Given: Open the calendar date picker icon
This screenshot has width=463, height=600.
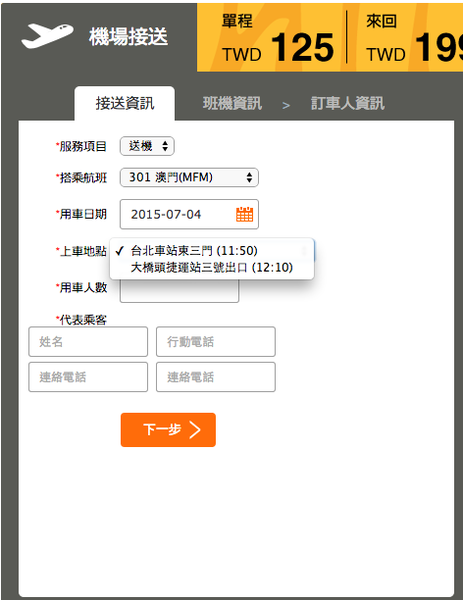Looking at the screenshot, I should pos(245,214).
